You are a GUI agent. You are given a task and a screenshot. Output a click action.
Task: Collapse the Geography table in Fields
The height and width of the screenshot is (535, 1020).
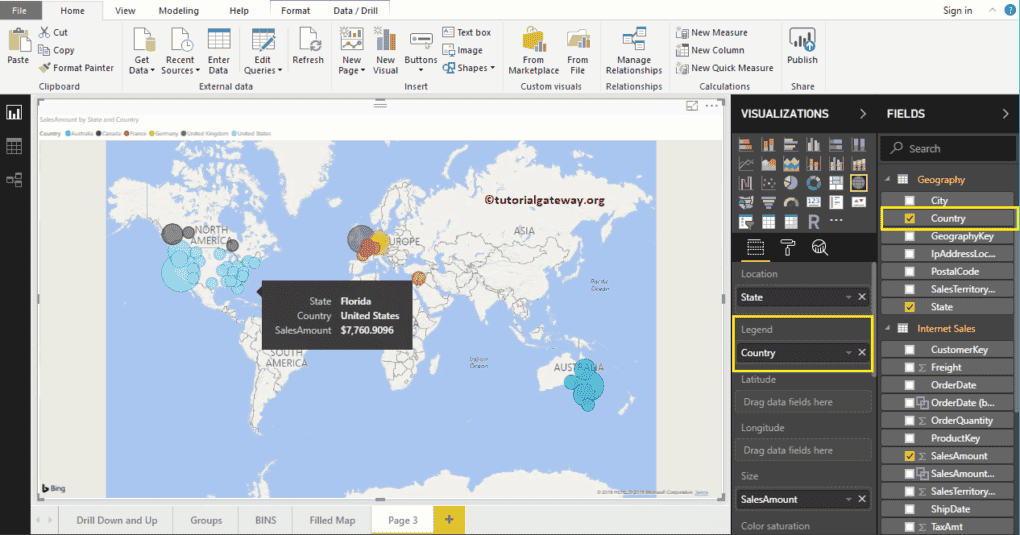pyautogui.click(x=886, y=180)
